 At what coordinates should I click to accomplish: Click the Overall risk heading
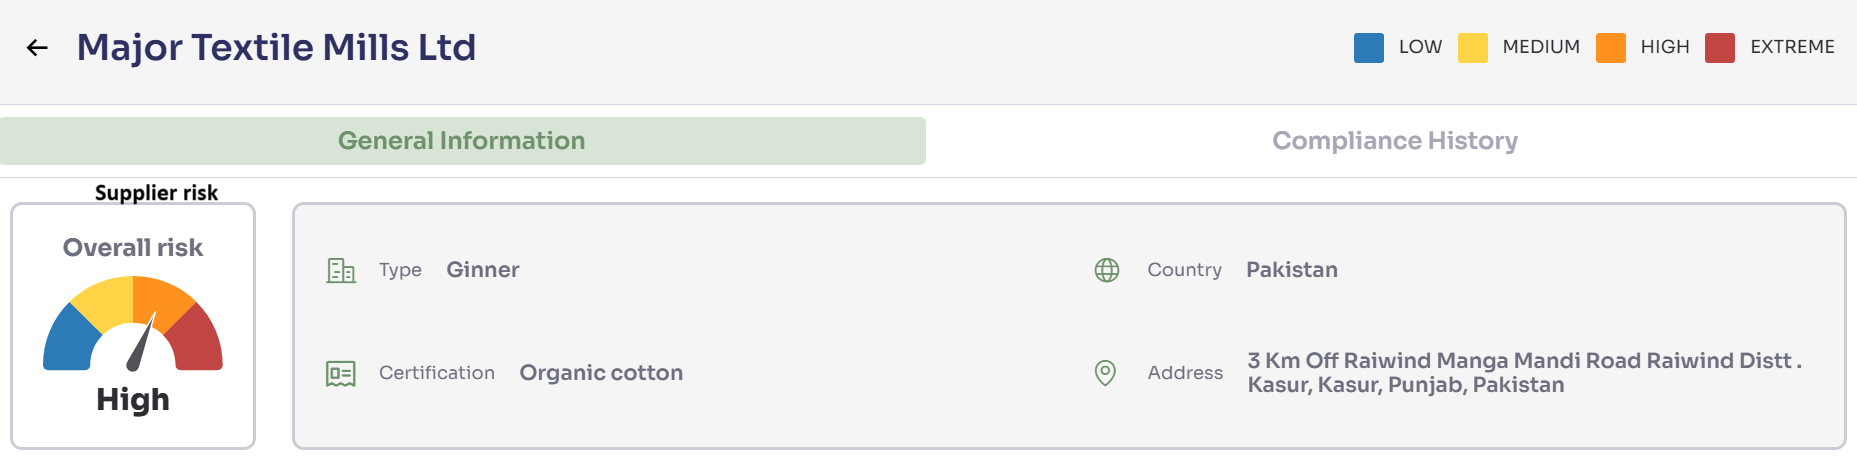pos(133,248)
